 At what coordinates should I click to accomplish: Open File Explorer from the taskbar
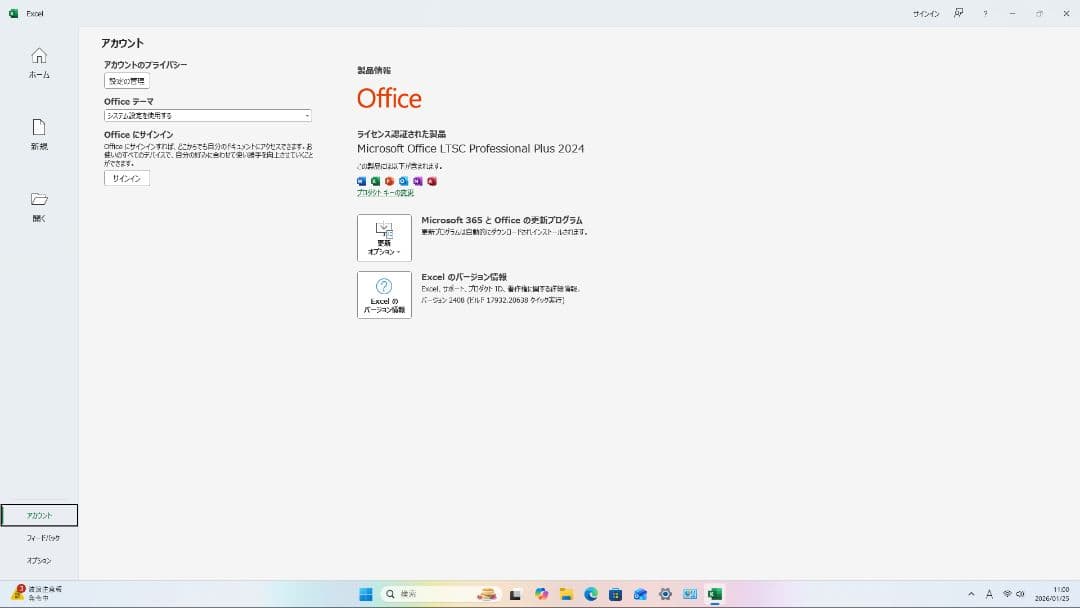click(566, 594)
